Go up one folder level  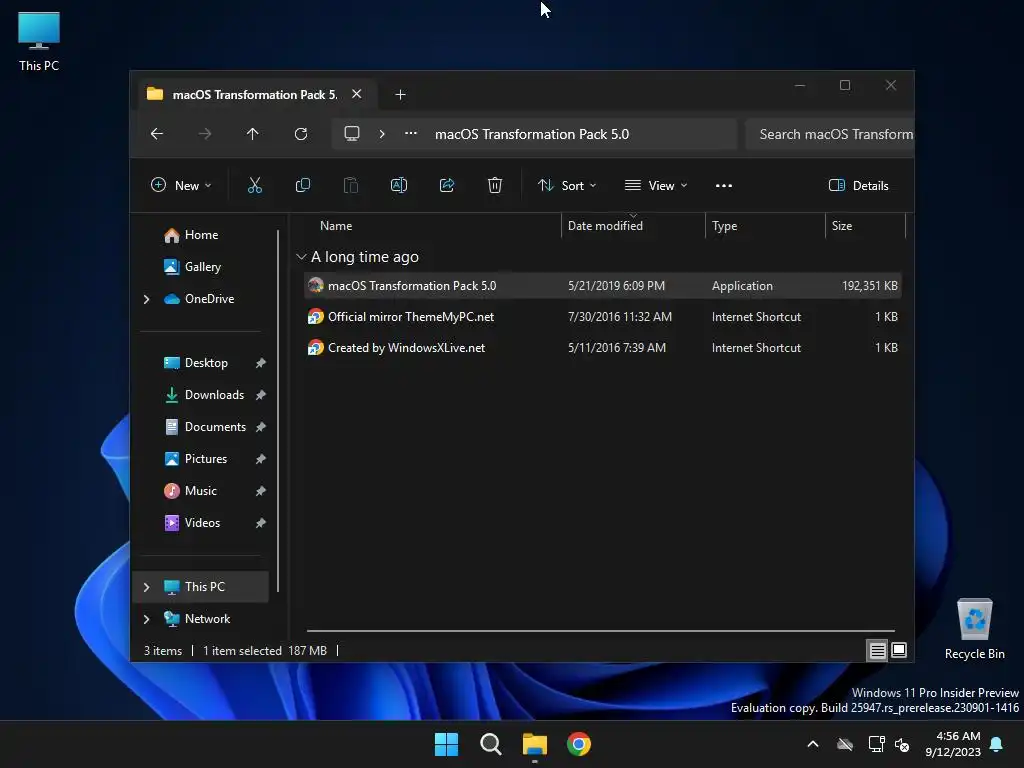(x=253, y=134)
